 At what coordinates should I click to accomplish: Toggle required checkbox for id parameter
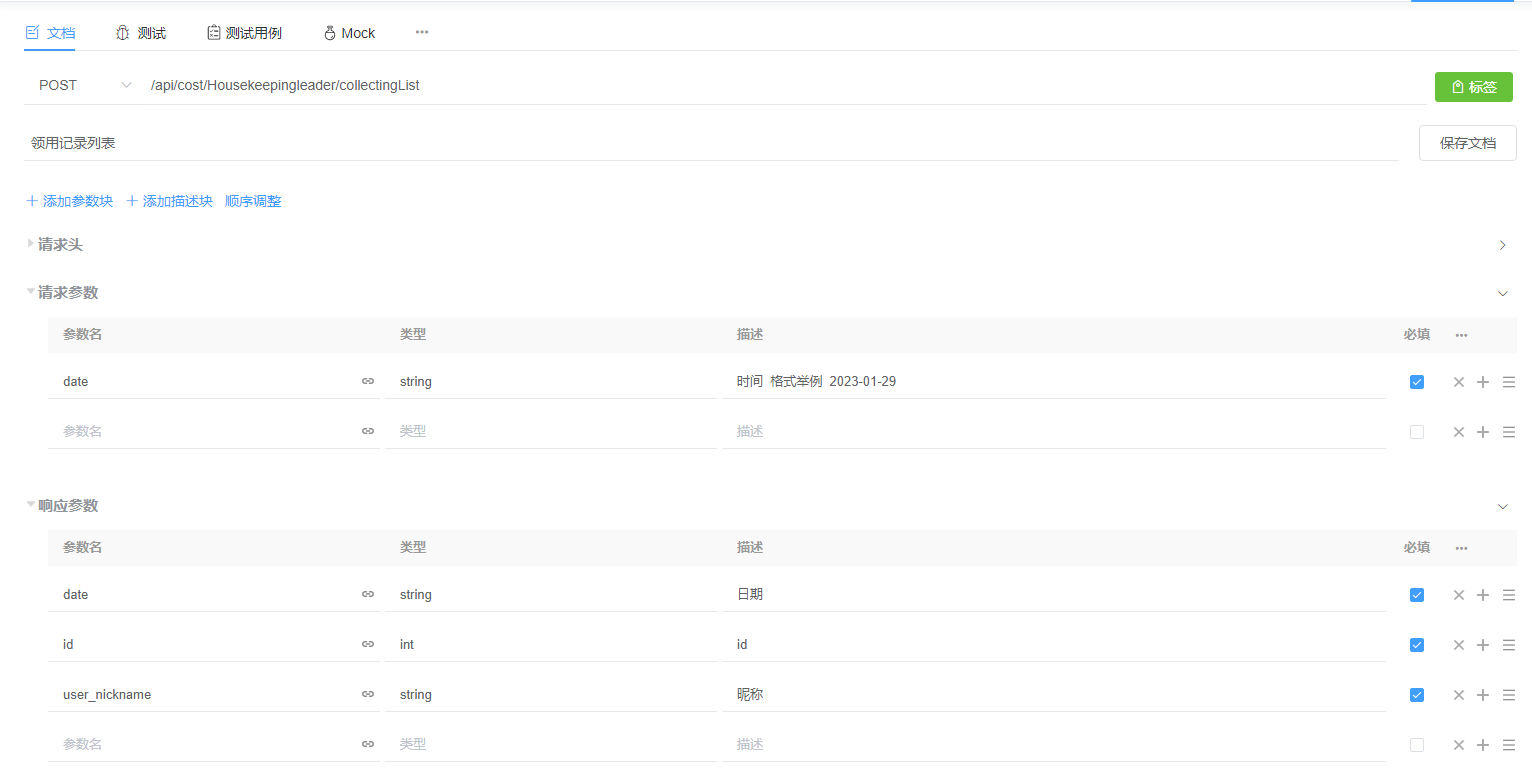click(x=1416, y=645)
